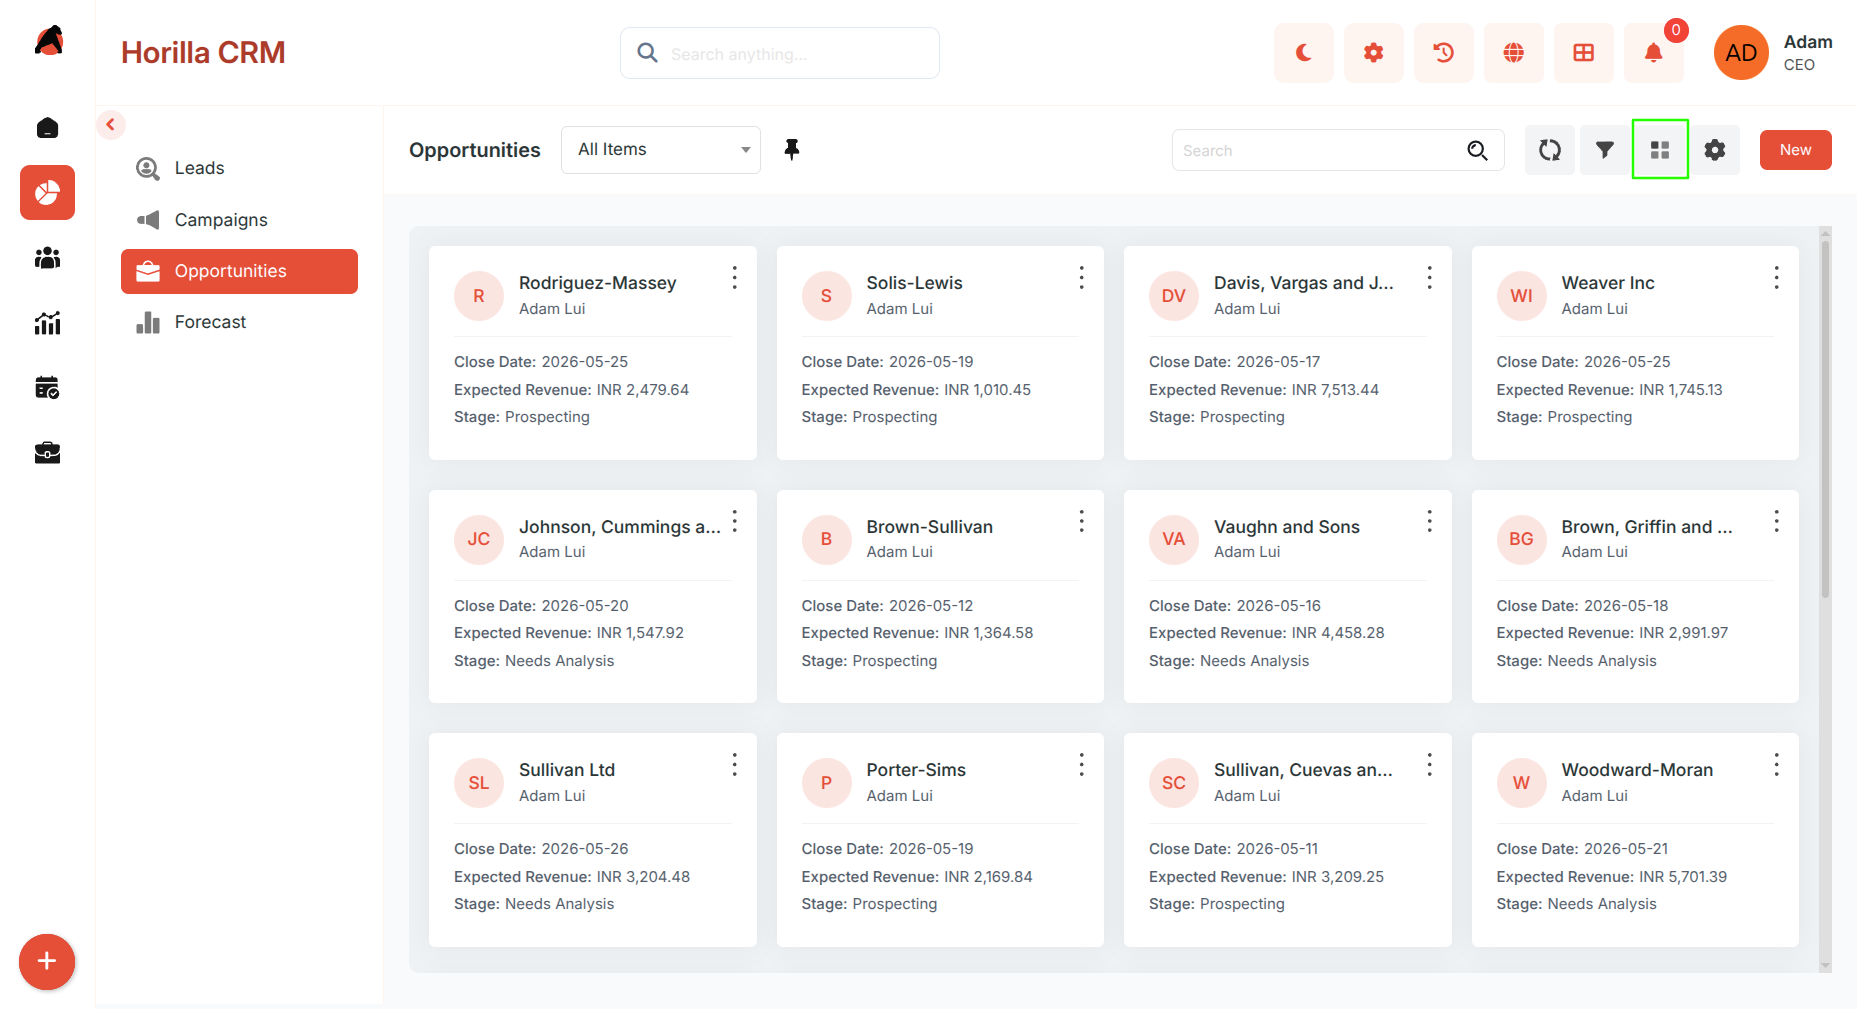Open the Brown-Sullivan card options menu
Image resolution: width=1857 pixels, height=1009 pixels.
coord(1082,521)
